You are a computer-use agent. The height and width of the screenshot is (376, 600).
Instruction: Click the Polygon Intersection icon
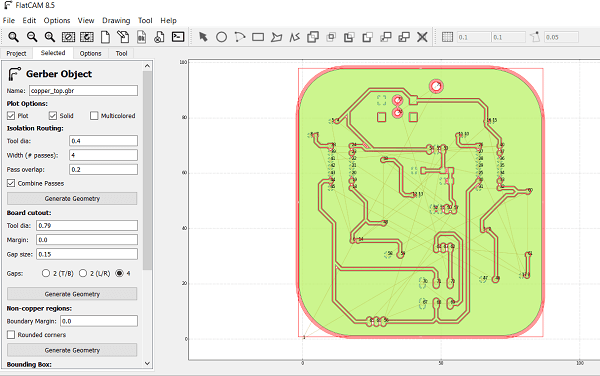[x=331, y=37]
